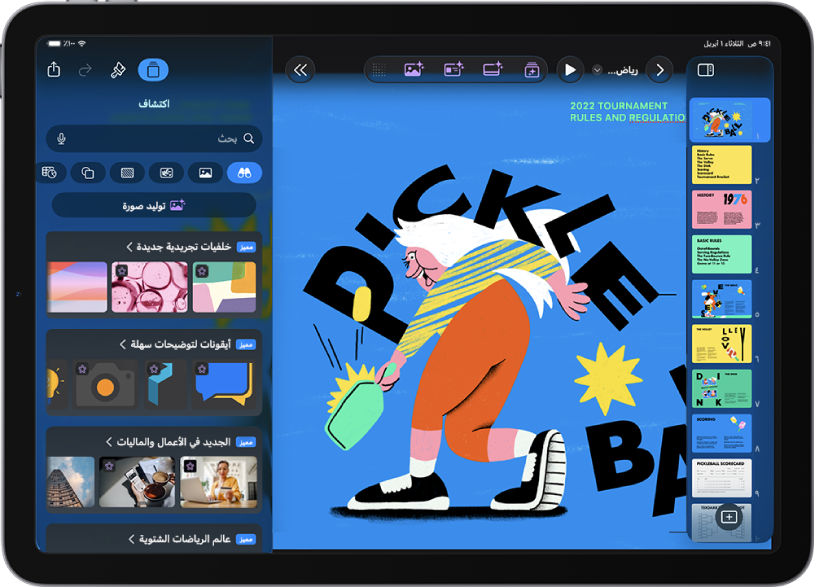Image resolution: width=814 pixels, height=588 pixels.
Task: Collapse the panel with double chevron
Action: click(x=300, y=70)
